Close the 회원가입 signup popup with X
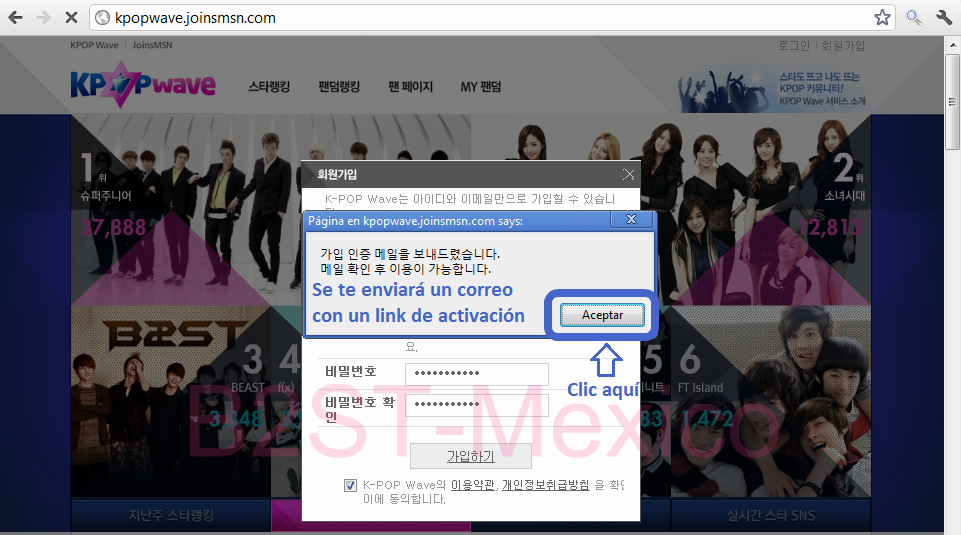 (628, 175)
